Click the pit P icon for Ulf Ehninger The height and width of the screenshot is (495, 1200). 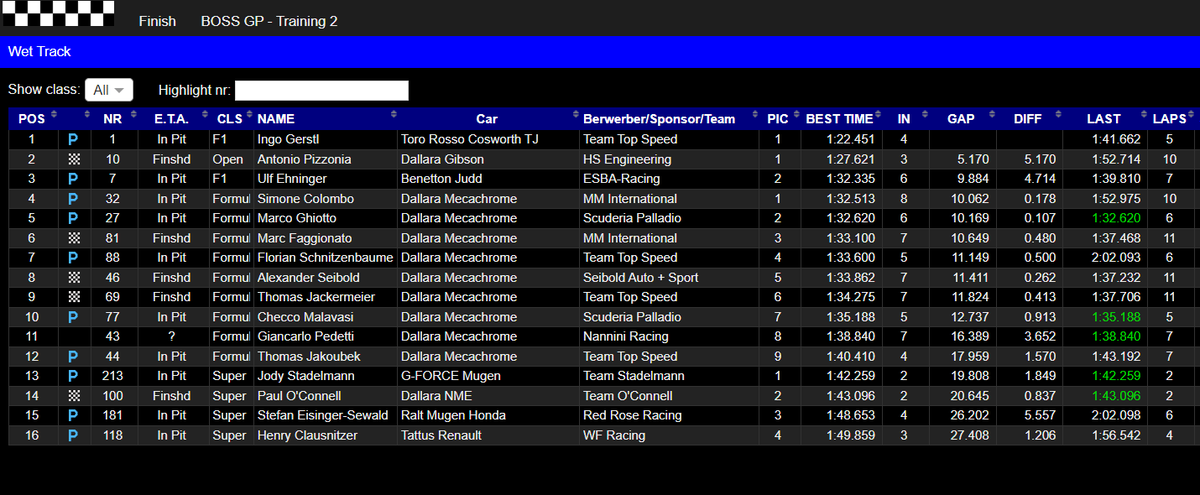[73, 179]
